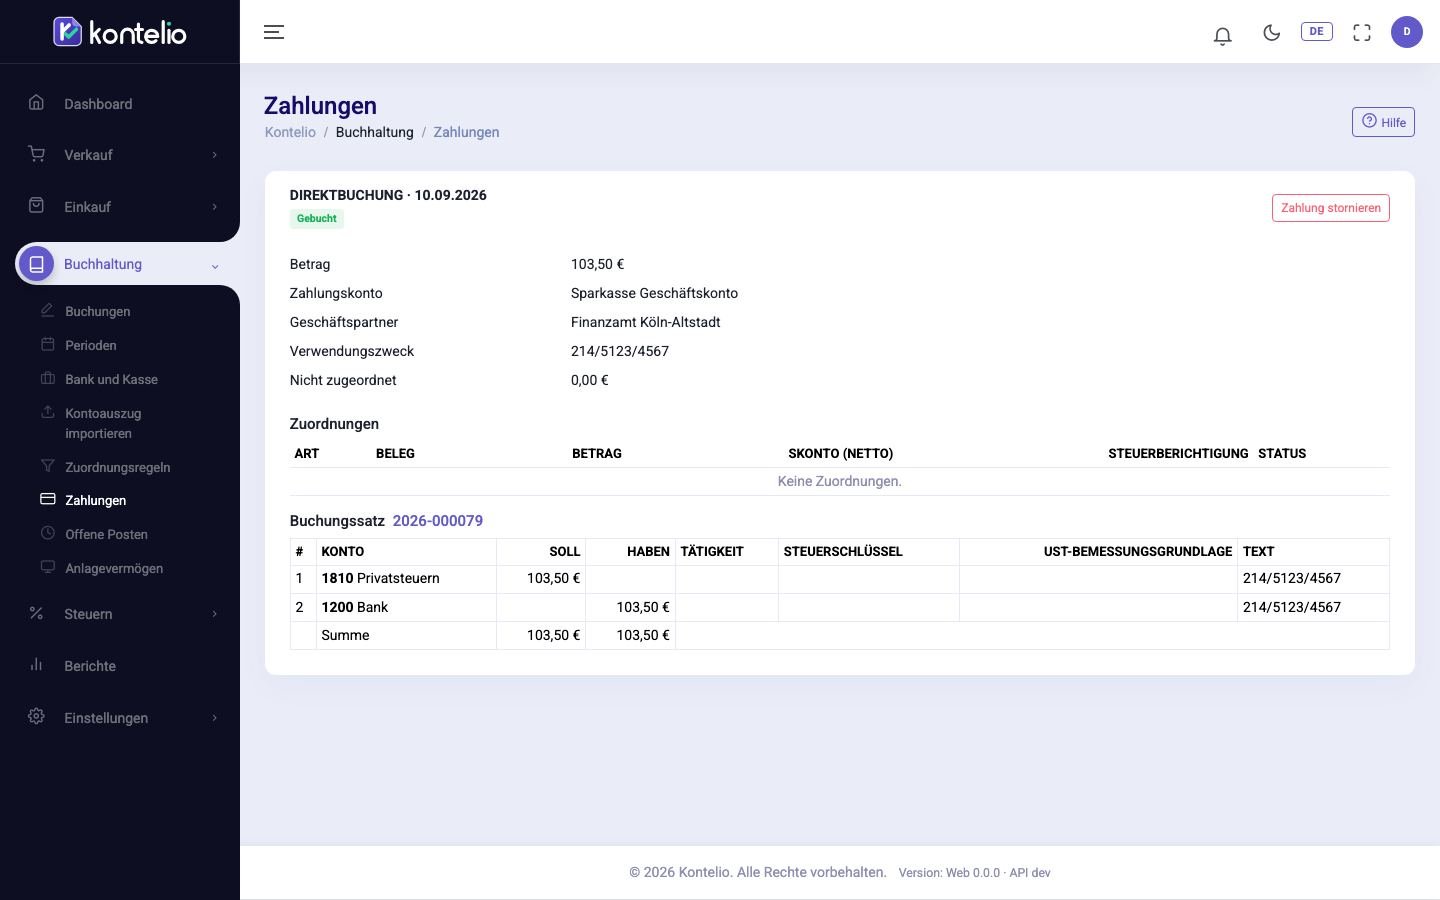Click Zahlung stornieren button
This screenshot has width=1440, height=900.
tap(1330, 208)
